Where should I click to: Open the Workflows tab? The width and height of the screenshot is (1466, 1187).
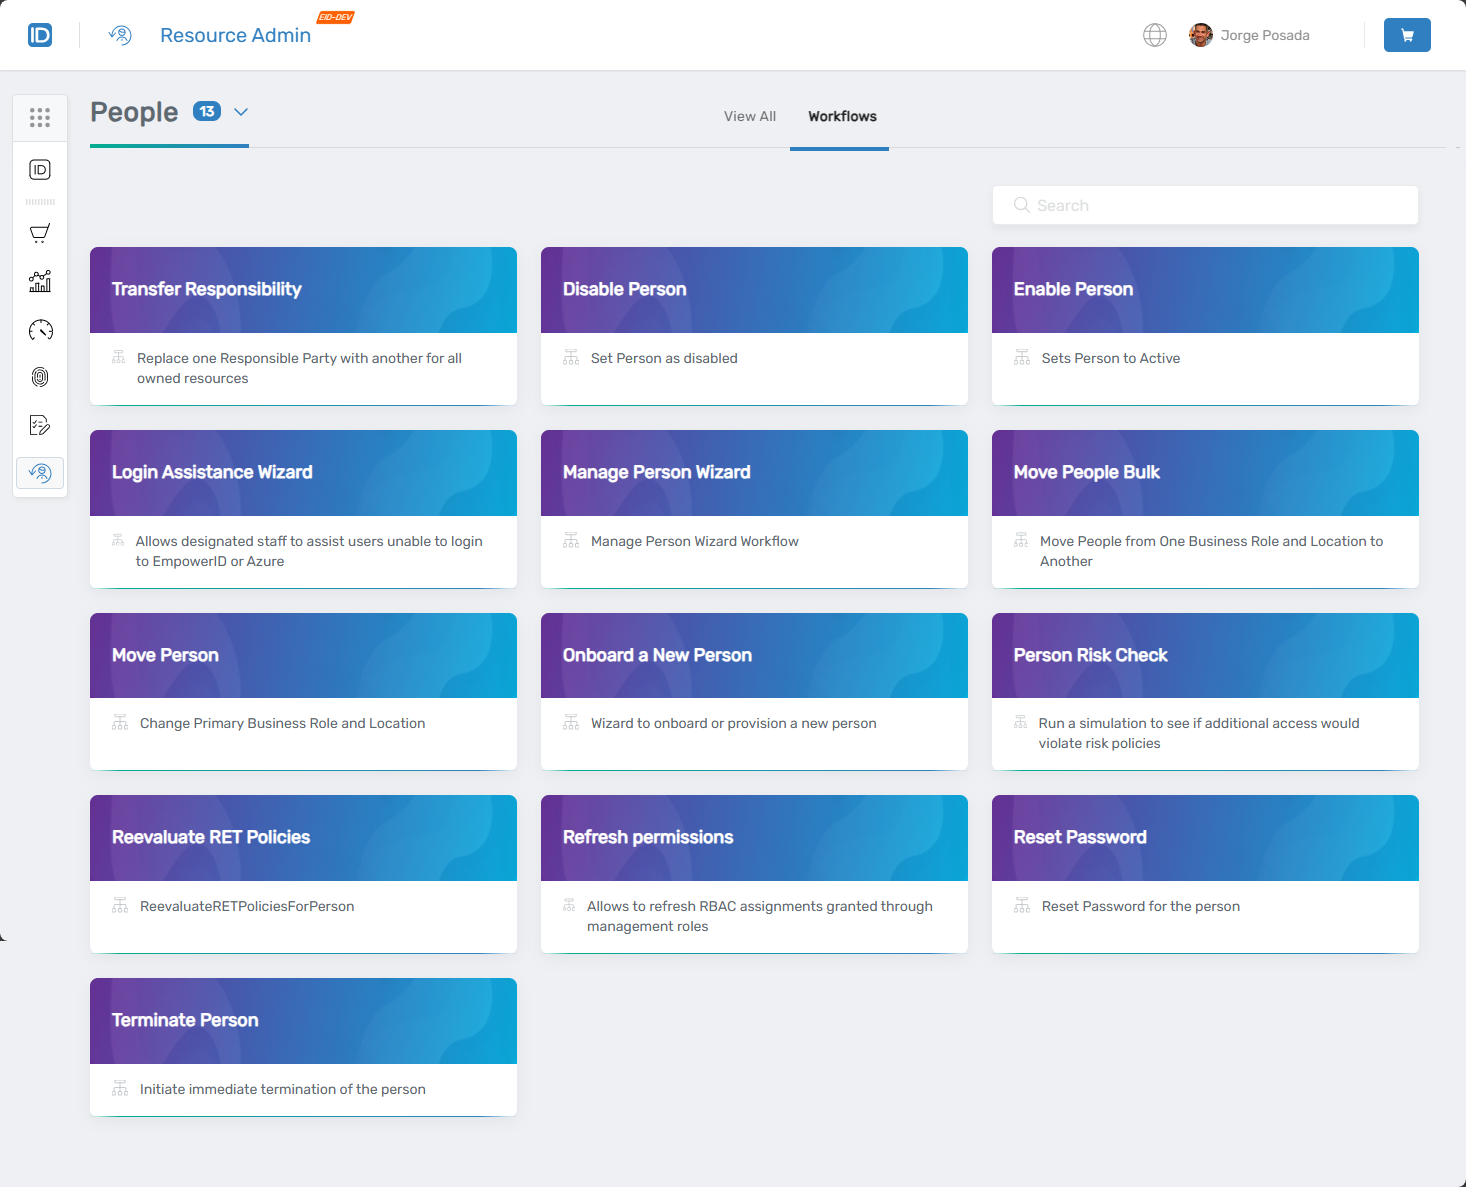point(840,116)
